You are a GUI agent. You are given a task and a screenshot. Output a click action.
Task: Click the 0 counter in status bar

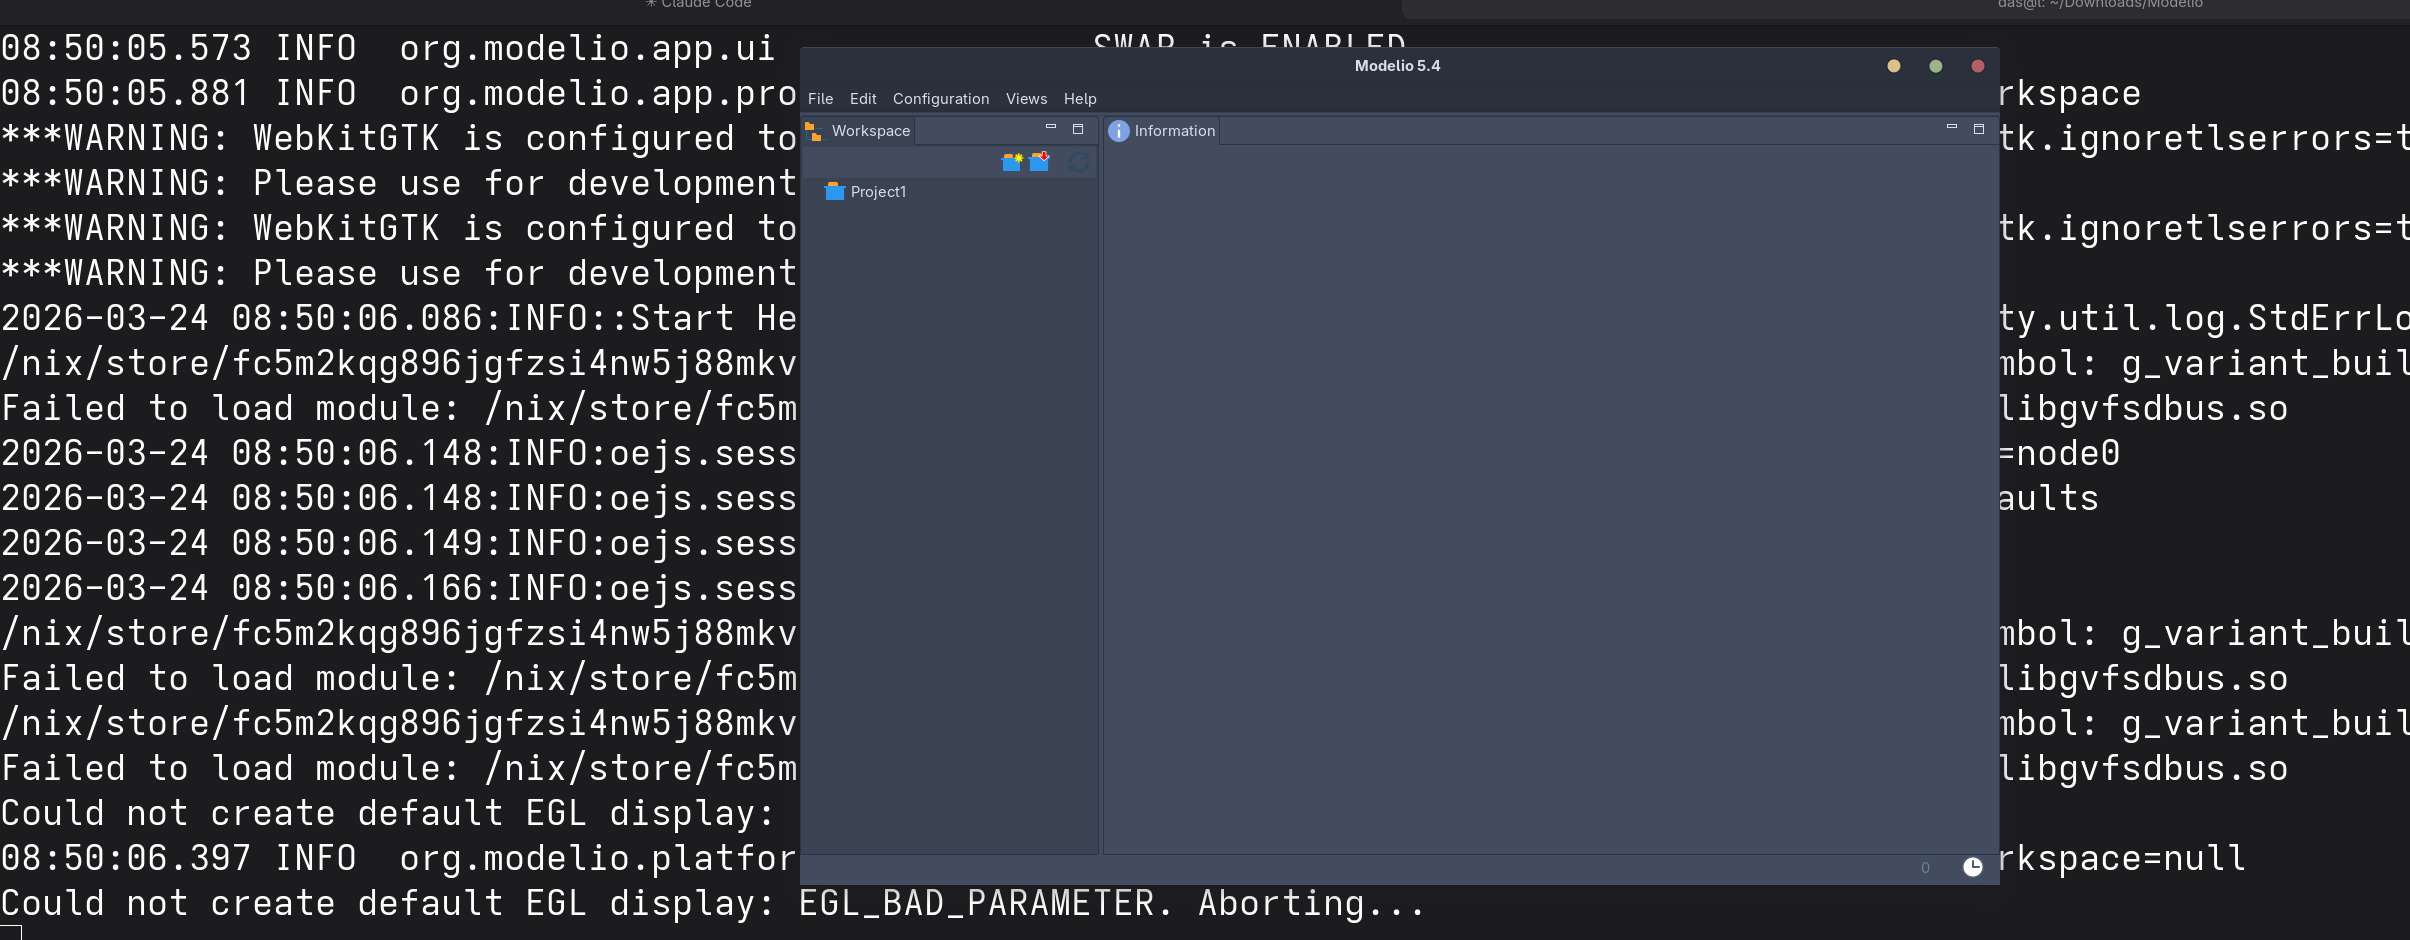point(1925,868)
